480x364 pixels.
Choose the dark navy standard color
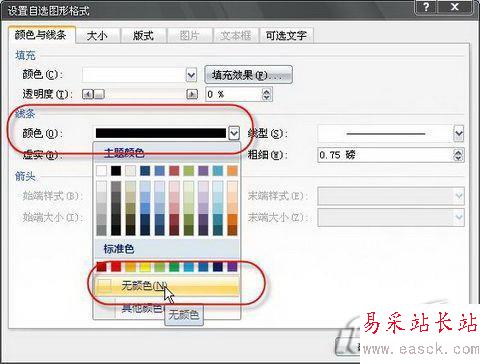(x=218, y=266)
